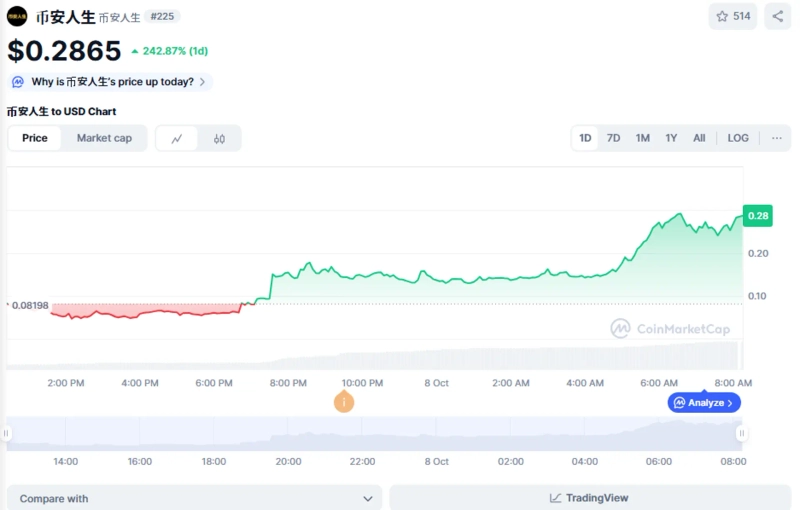This screenshot has width=800, height=510.
Task: Switch to line chart icon
Action: pyautogui.click(x=177, y=139)
